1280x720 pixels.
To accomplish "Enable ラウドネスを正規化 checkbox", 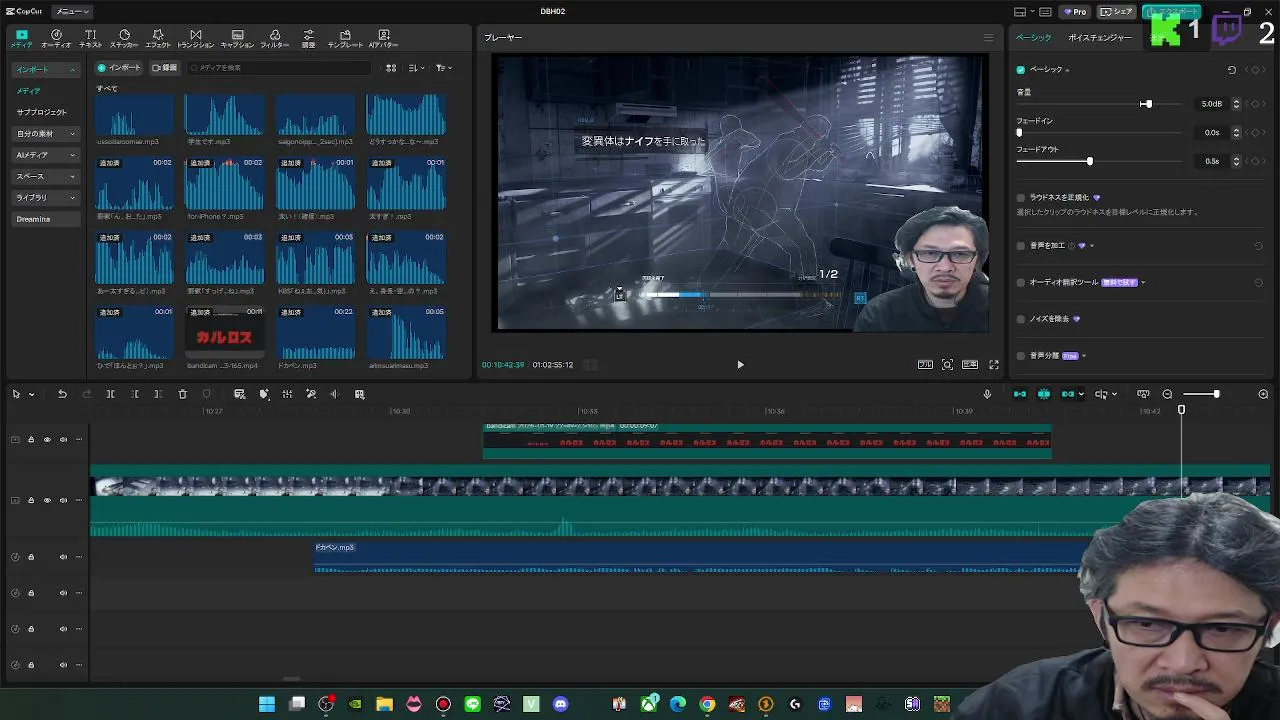I will click(1020, 198).
